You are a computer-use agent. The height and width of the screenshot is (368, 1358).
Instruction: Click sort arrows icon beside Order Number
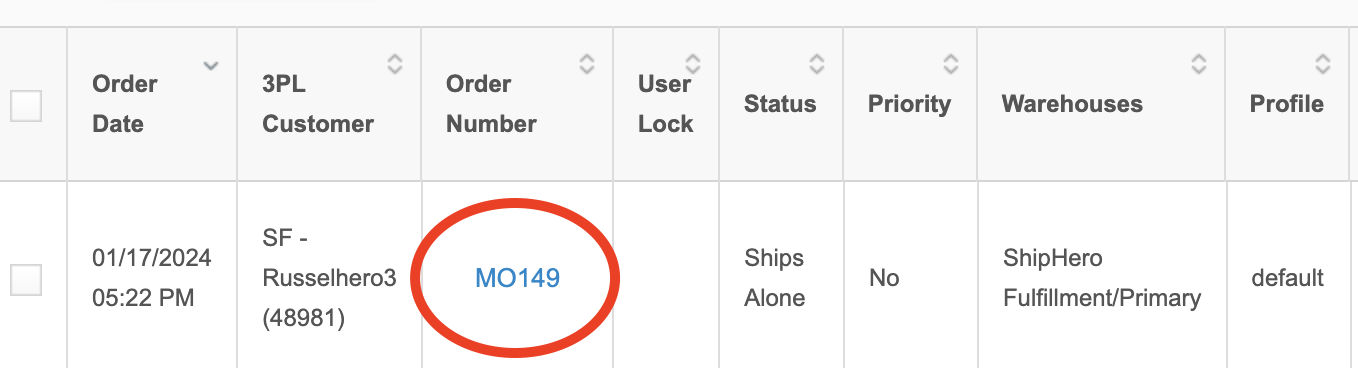pos(587,64)
